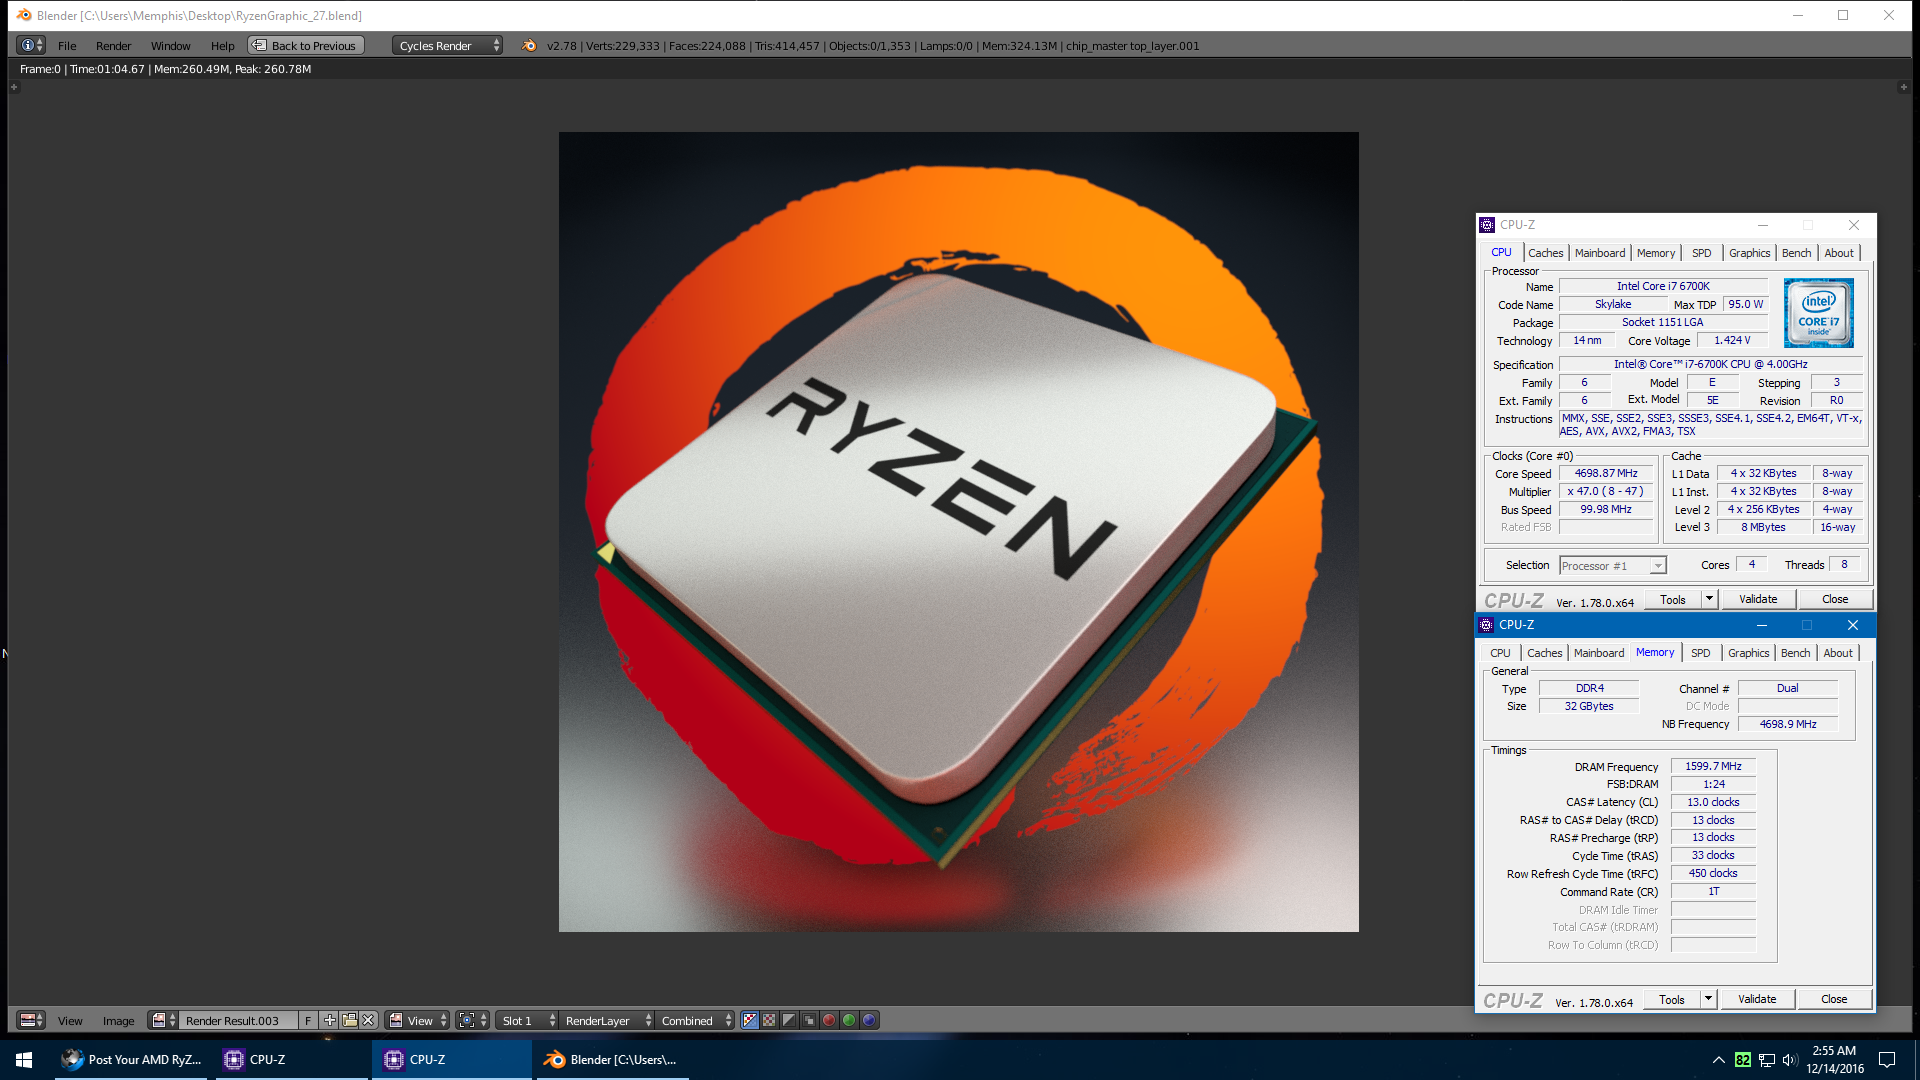Screen dimensions: 1920x1080
Task: Click the pivot point icon
Action: coord(466,1020)
